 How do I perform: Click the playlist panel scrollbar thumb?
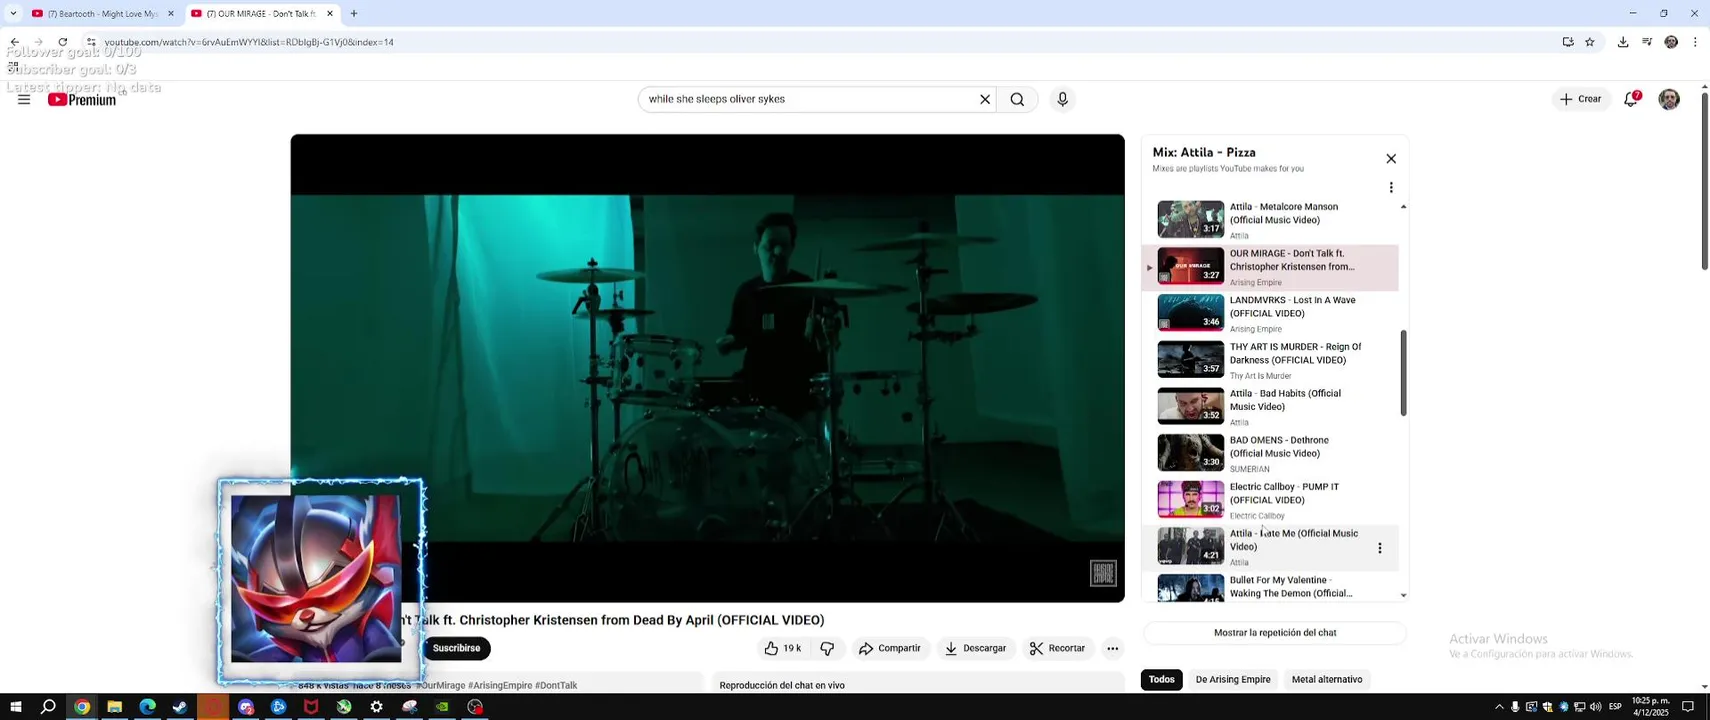pos(1403,373)
